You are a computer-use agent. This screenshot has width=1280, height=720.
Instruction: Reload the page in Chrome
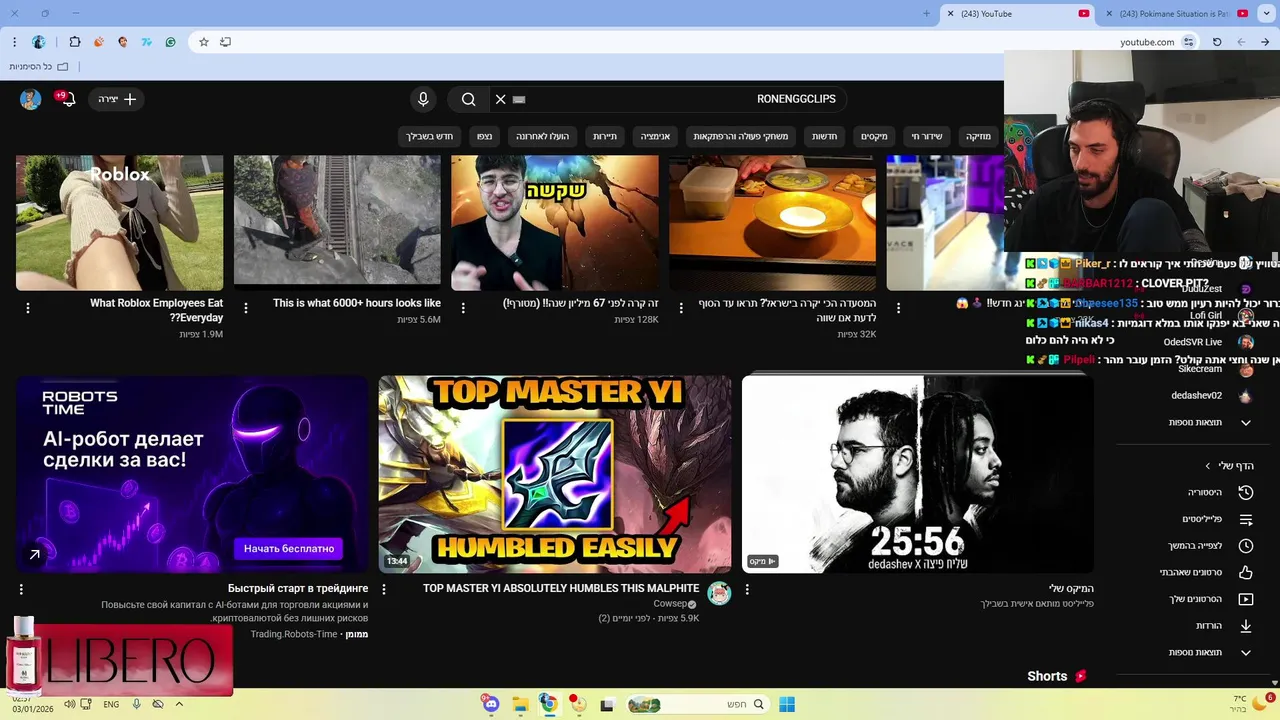(x=1217, y=42)
